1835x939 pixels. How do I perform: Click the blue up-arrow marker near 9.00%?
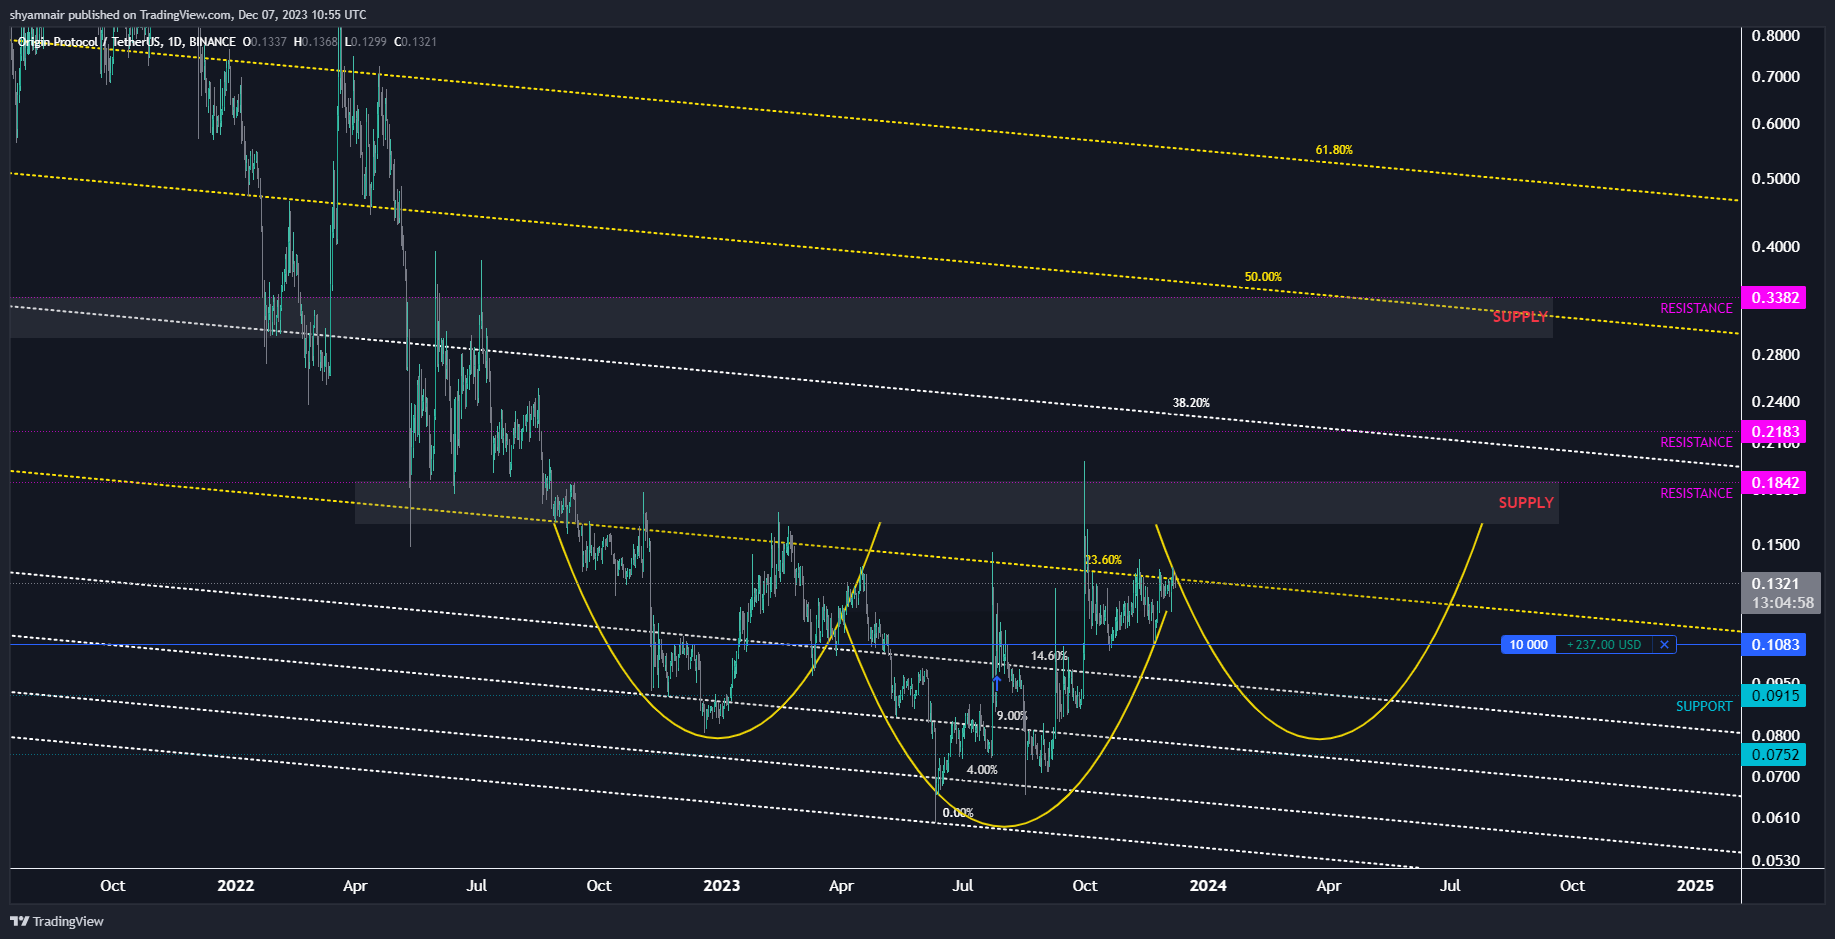point(996,682)
